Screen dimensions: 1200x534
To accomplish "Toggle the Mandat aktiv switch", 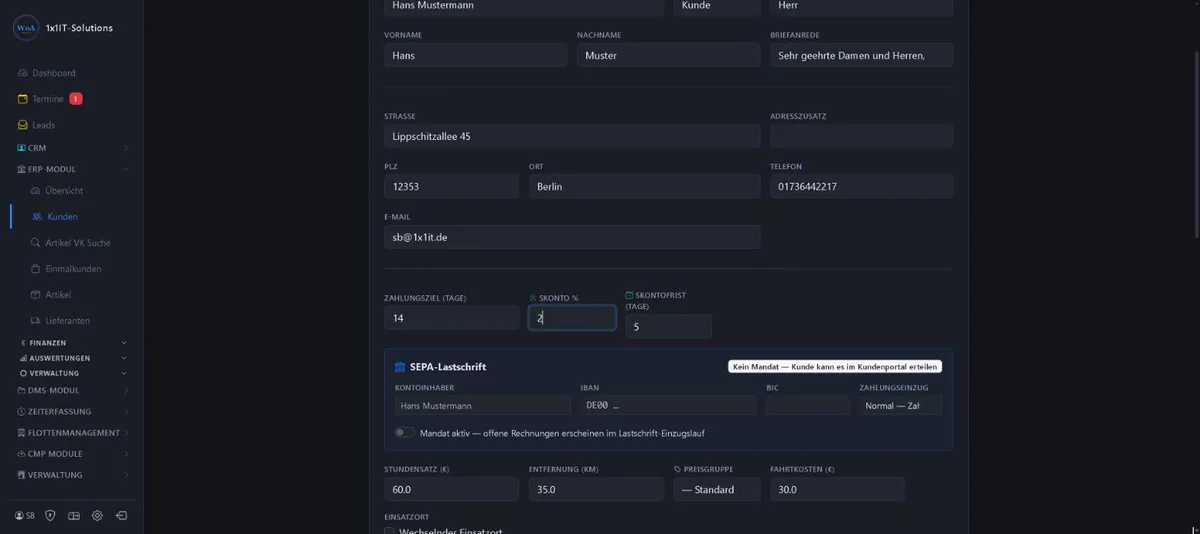I will [x=404, y=433].
